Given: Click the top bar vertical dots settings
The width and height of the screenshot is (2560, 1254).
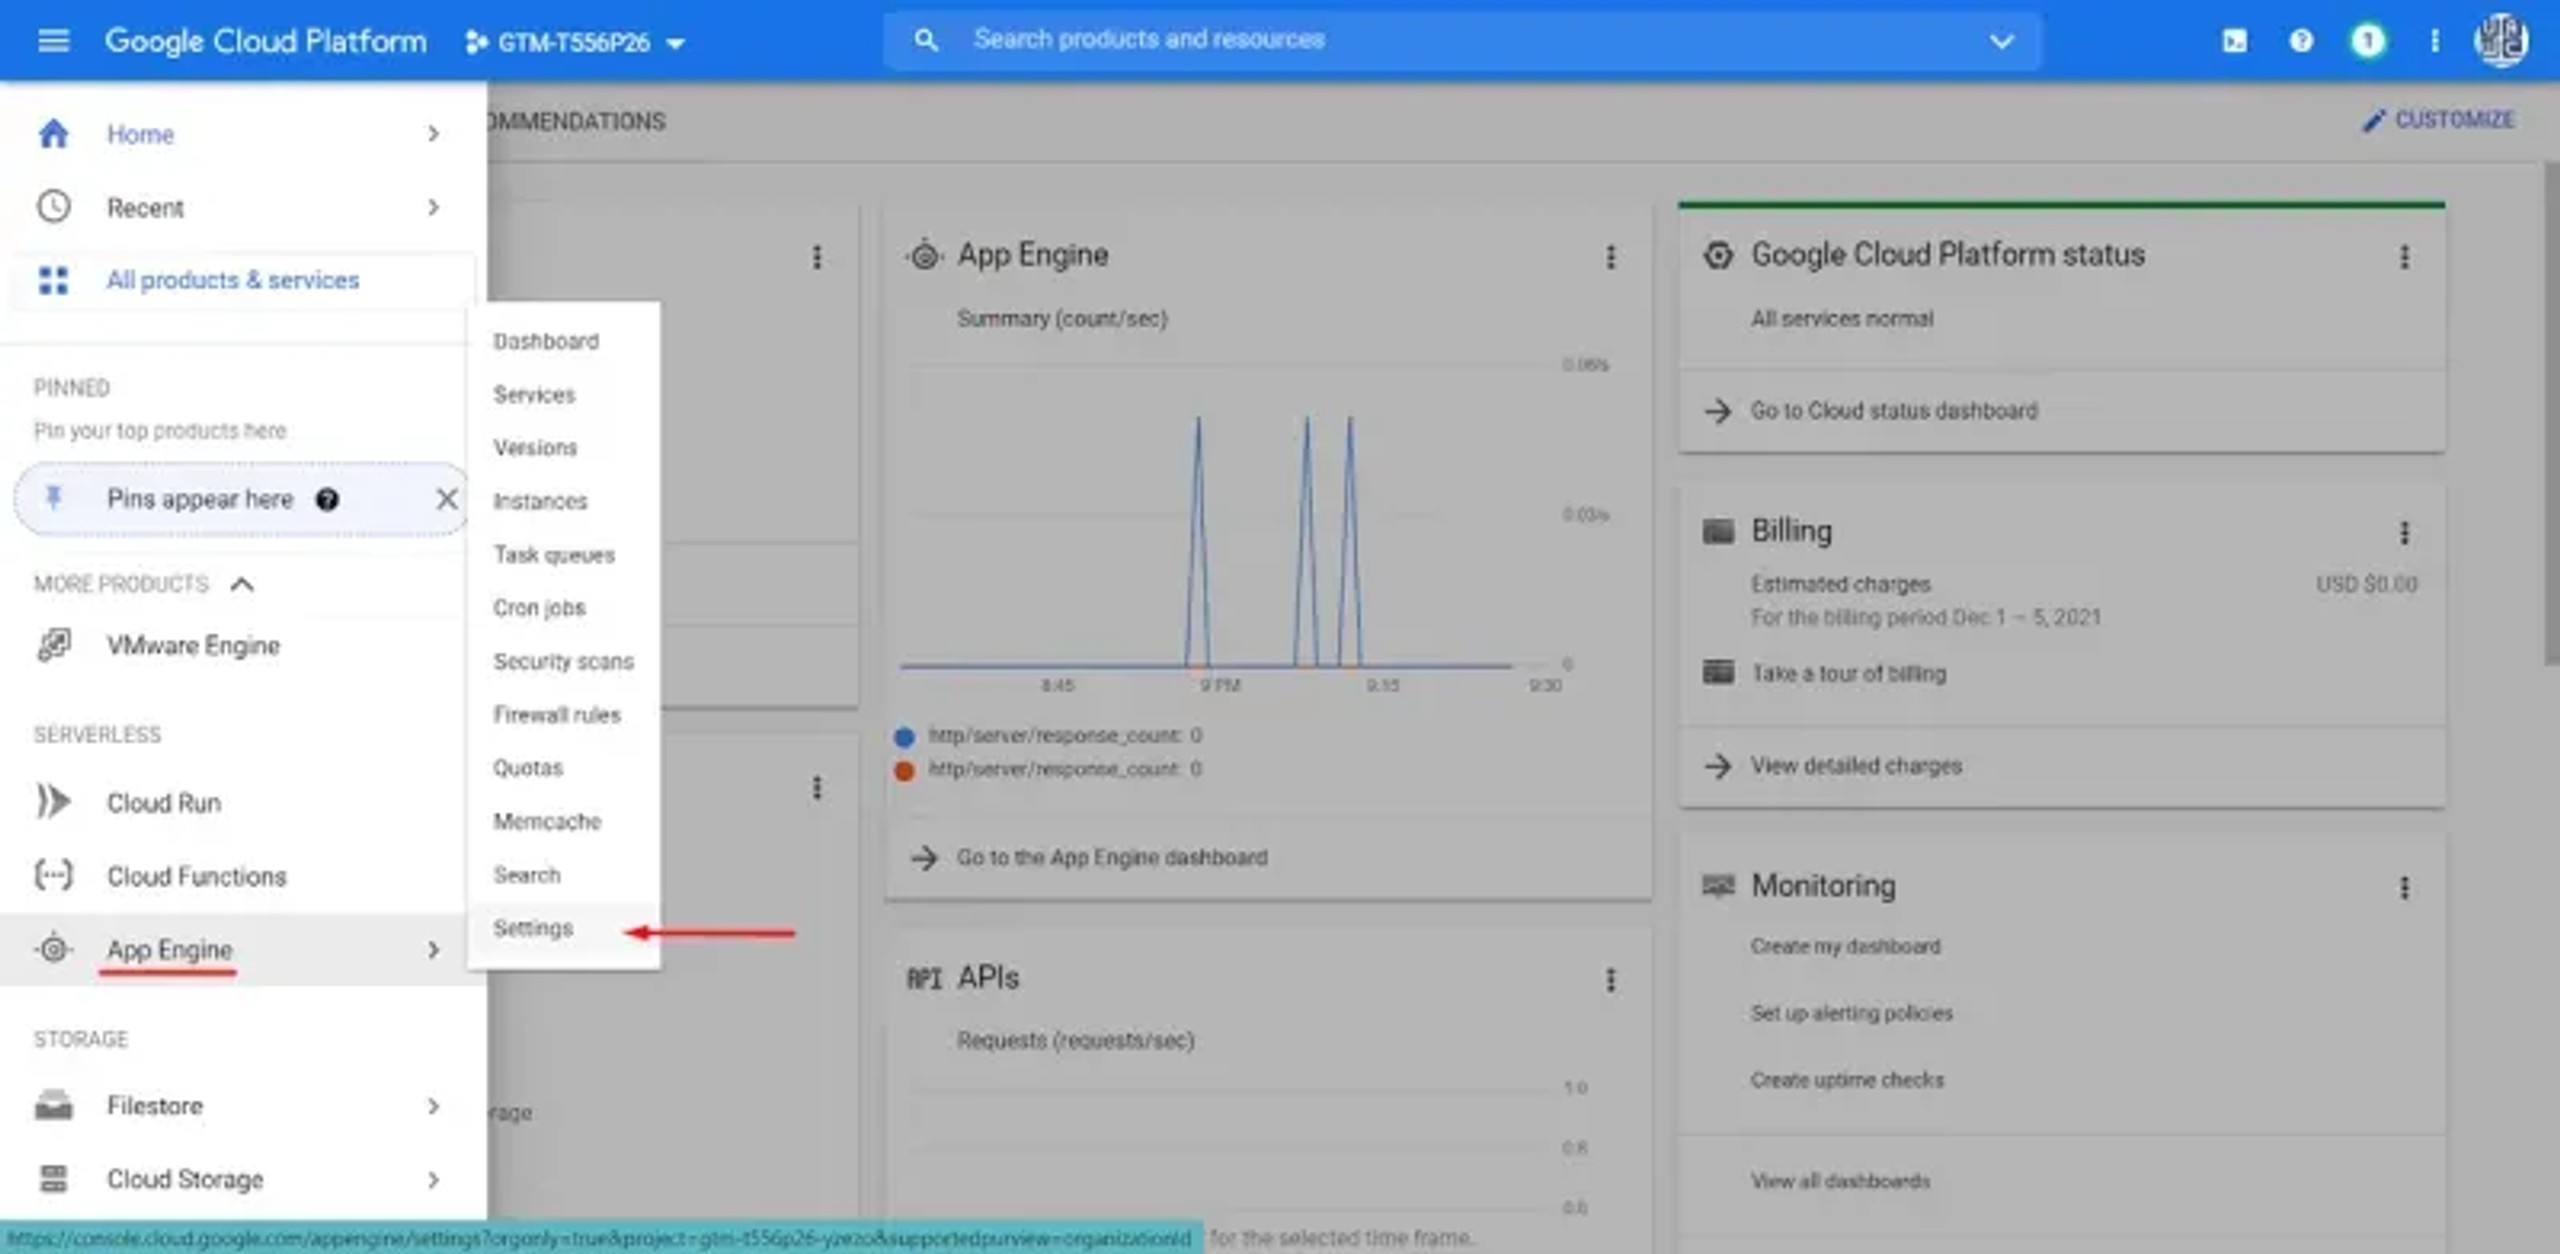Looking at the screenshot, I should pyautogui.click(x=2434, y=41).
